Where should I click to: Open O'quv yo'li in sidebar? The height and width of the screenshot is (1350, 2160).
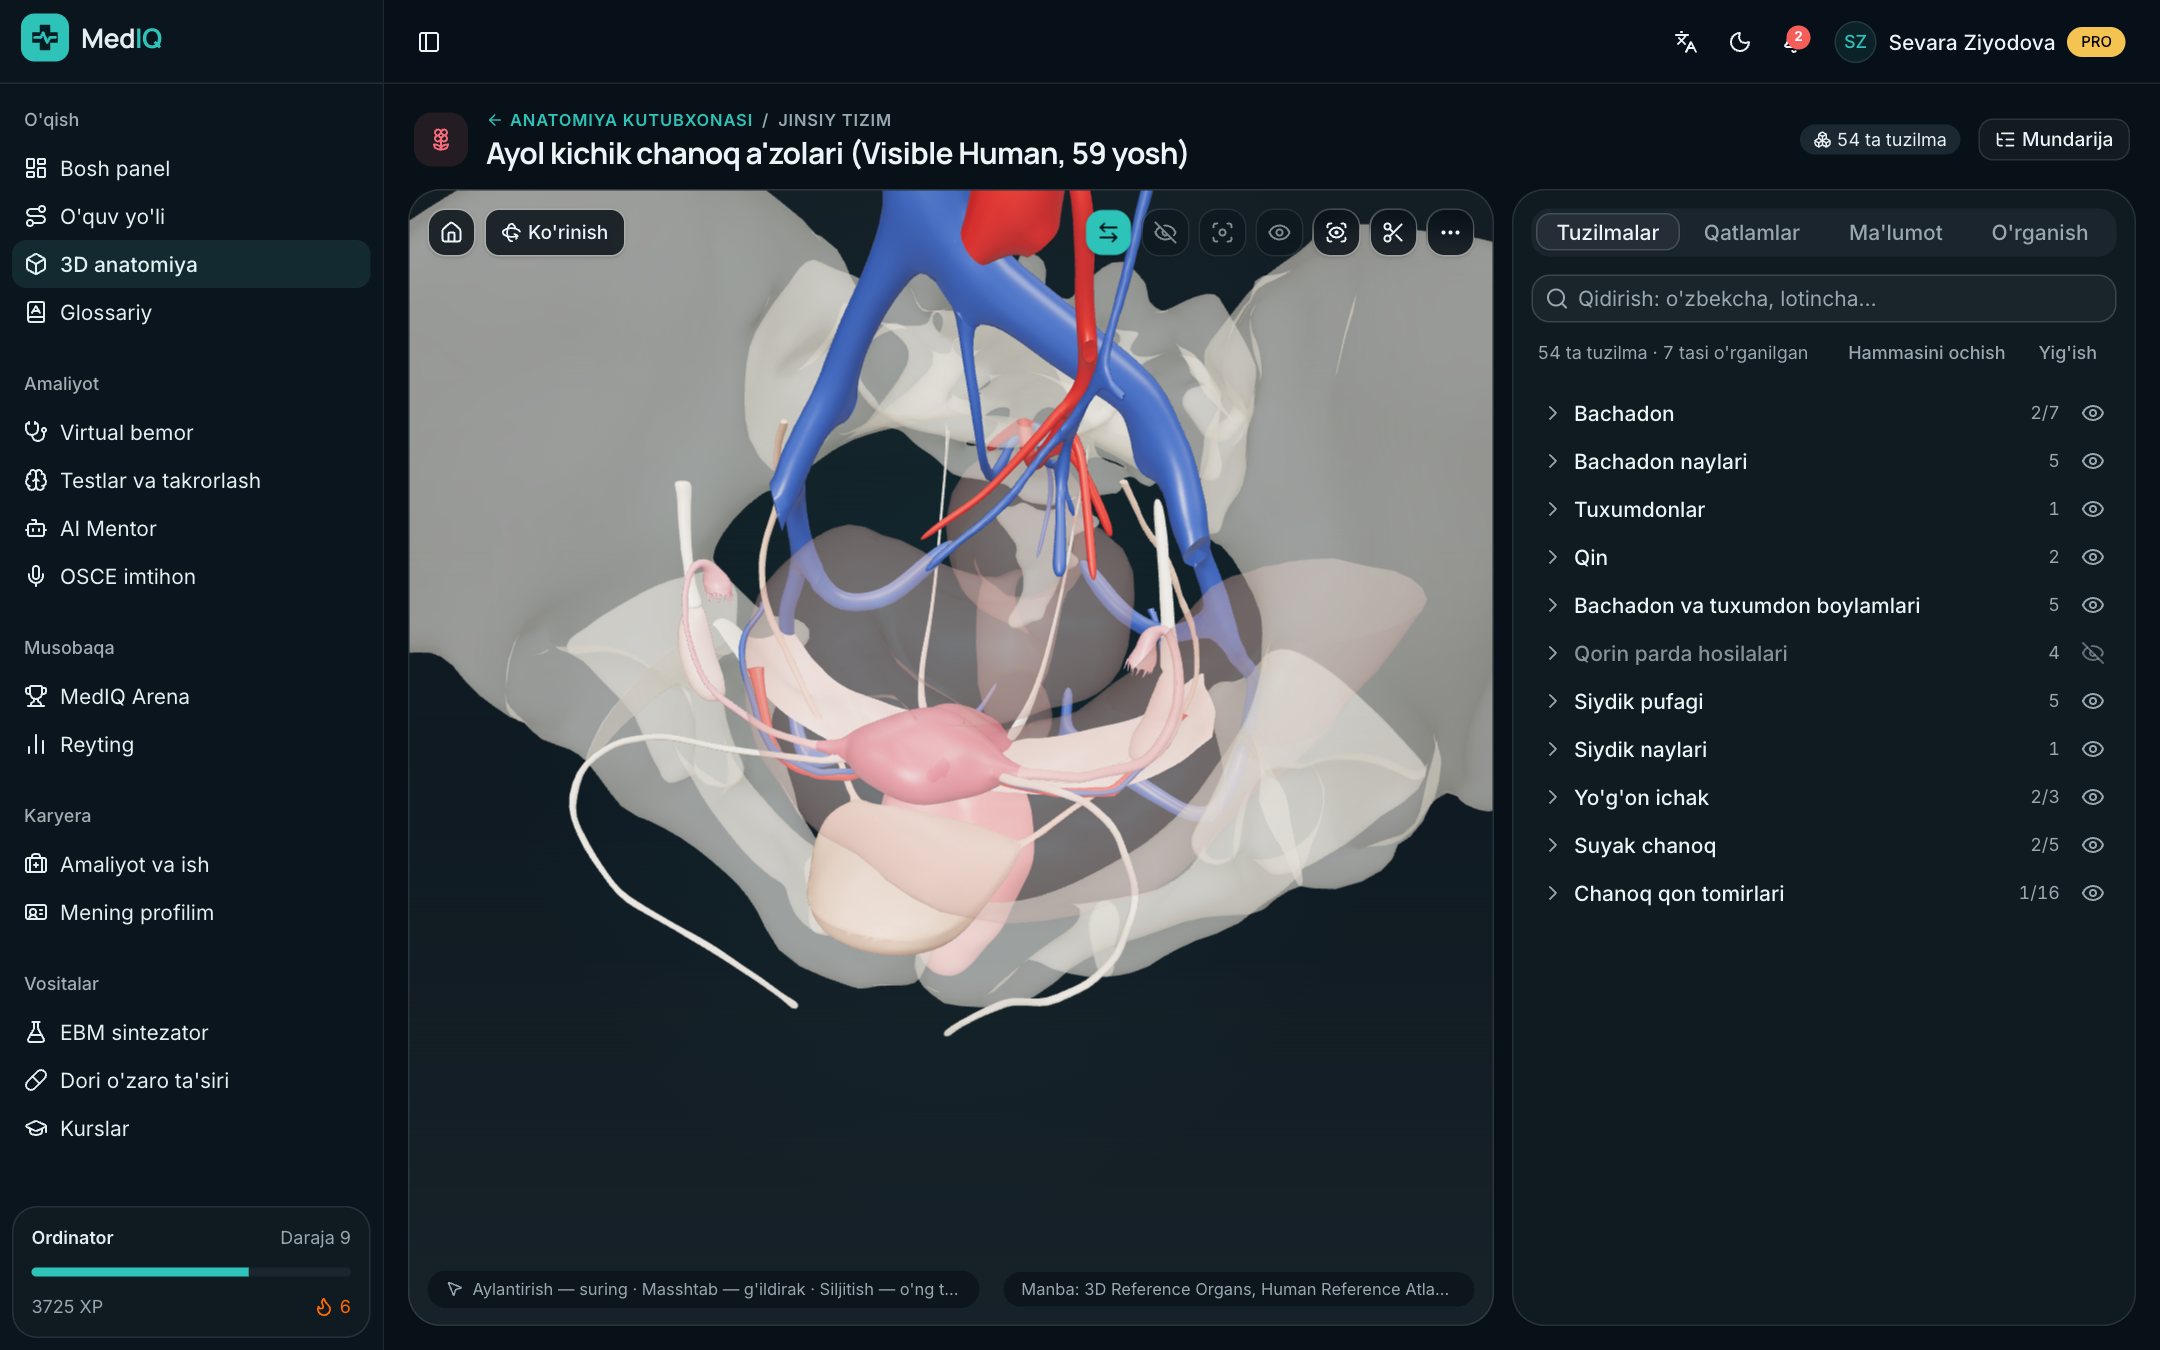click(x=191, y=216)
